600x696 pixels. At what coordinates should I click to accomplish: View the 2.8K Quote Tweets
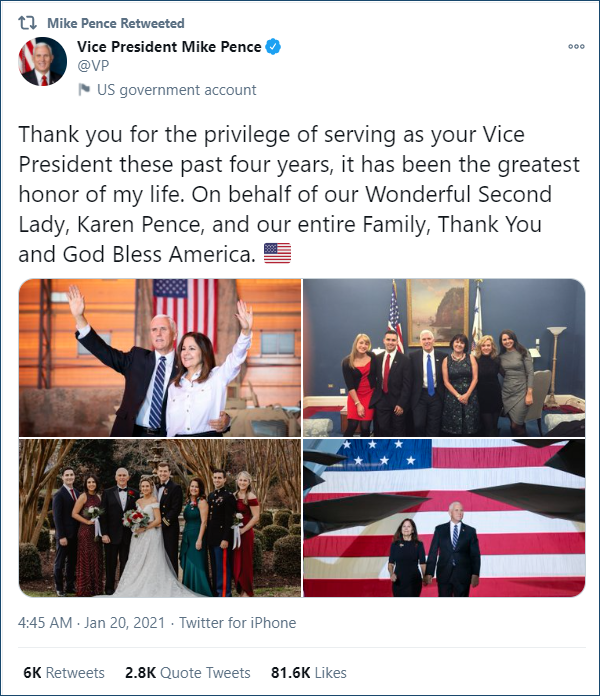188,673
